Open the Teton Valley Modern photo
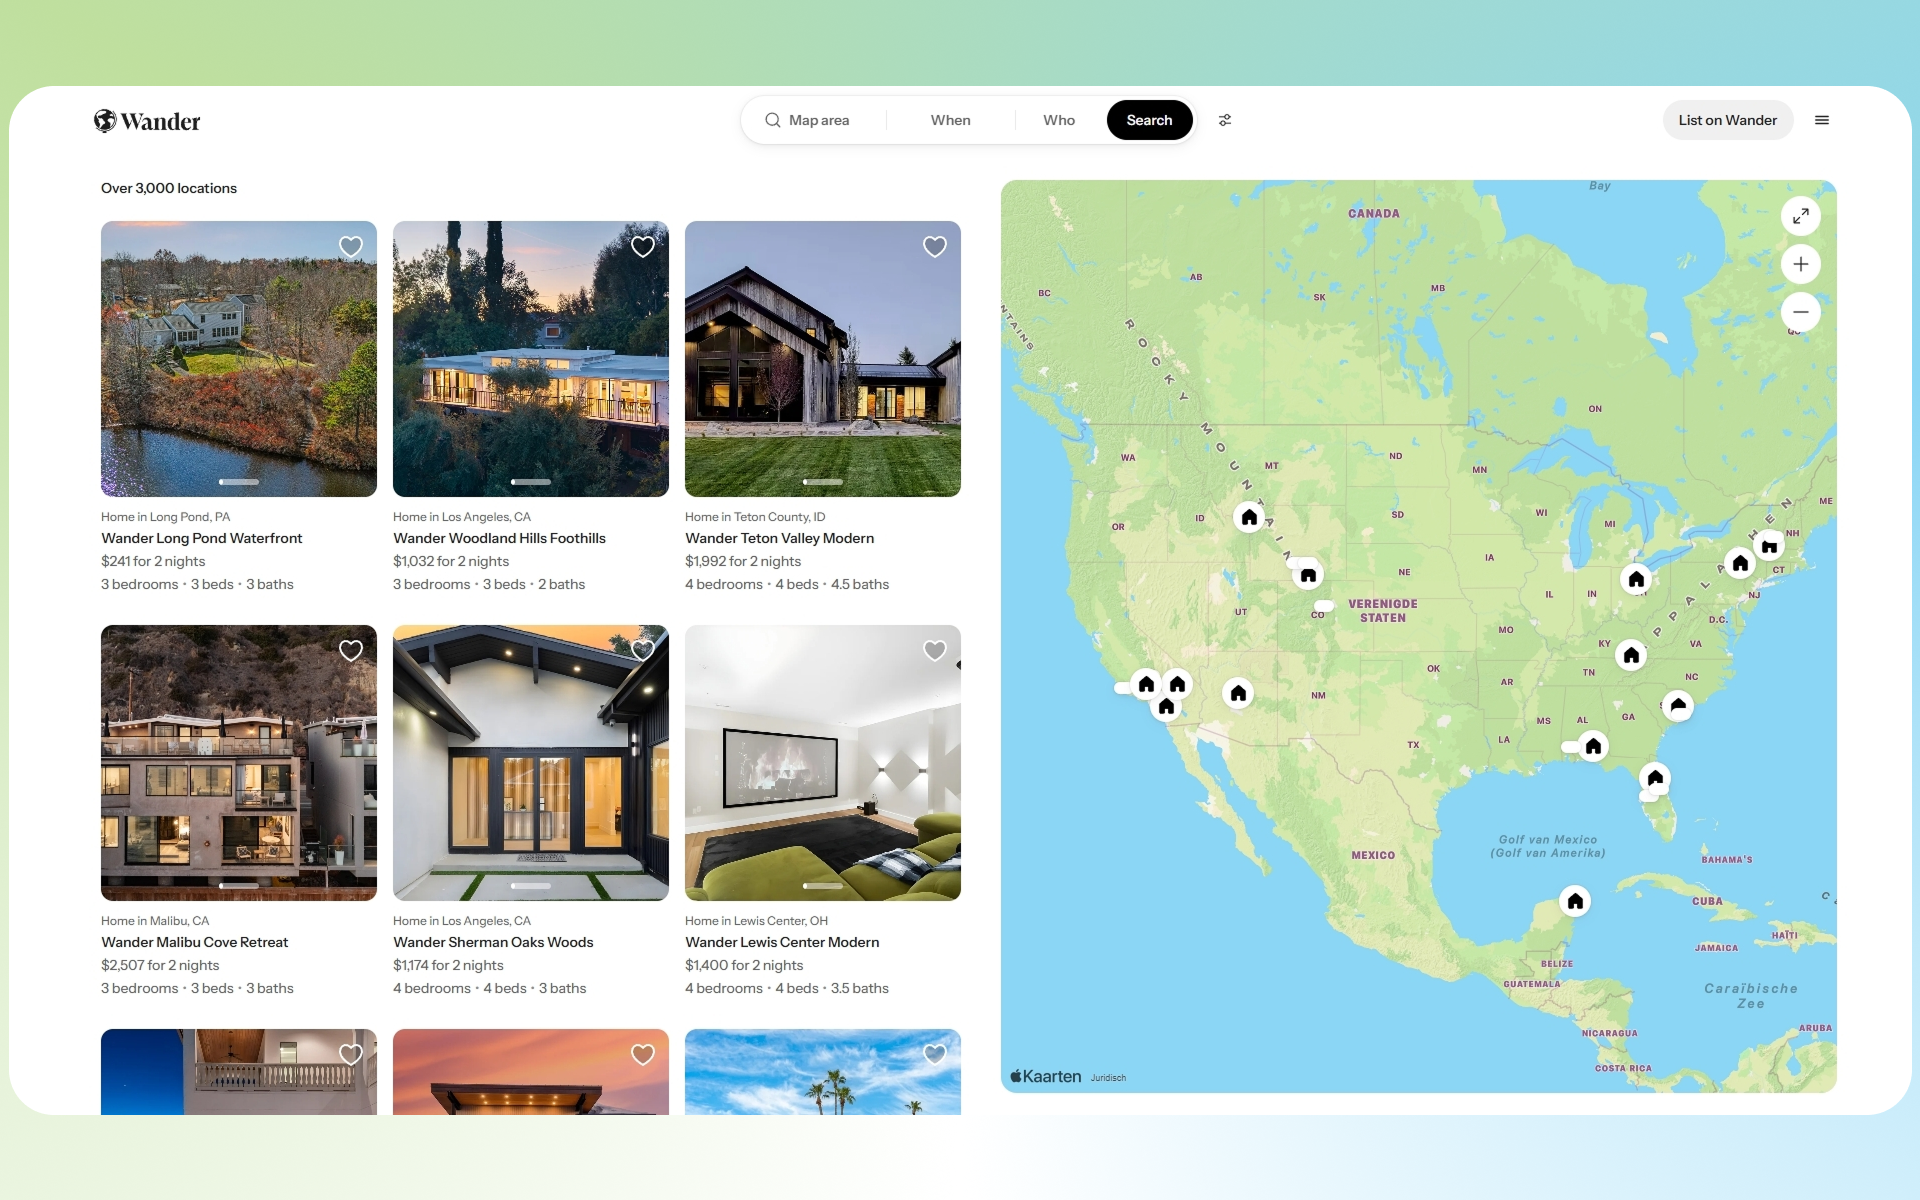 pos(823,359)
